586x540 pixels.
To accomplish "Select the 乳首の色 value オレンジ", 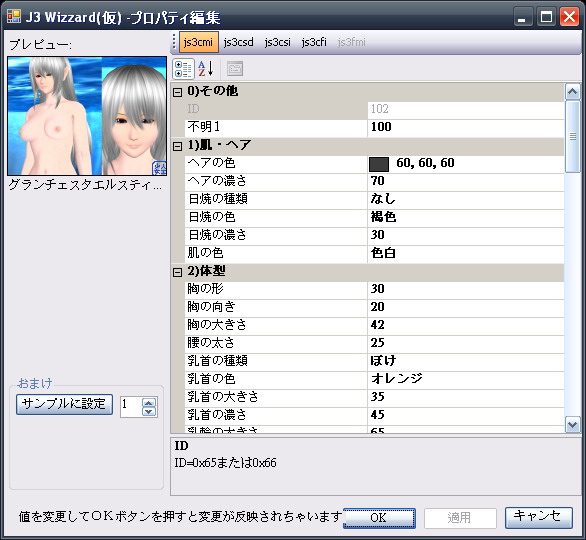I will coord(466,379).
